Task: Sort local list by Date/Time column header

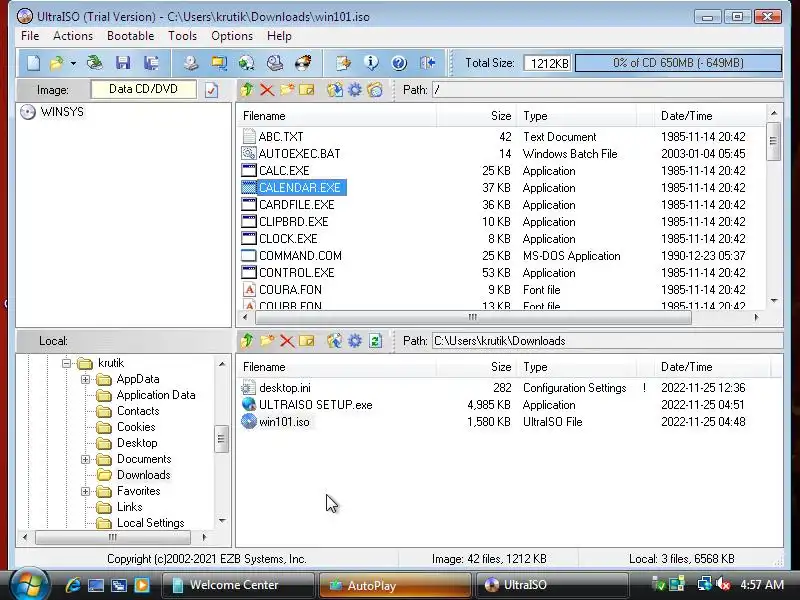Action: [711, 367]
